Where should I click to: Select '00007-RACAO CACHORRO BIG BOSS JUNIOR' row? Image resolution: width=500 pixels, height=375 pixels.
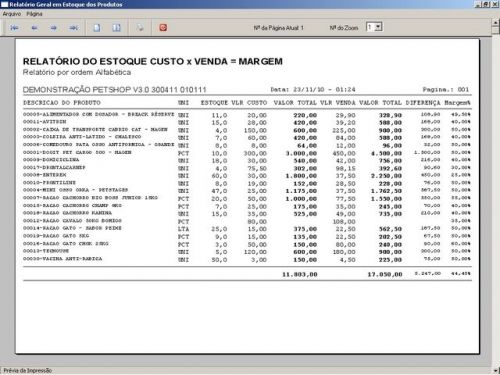(247, 198)
